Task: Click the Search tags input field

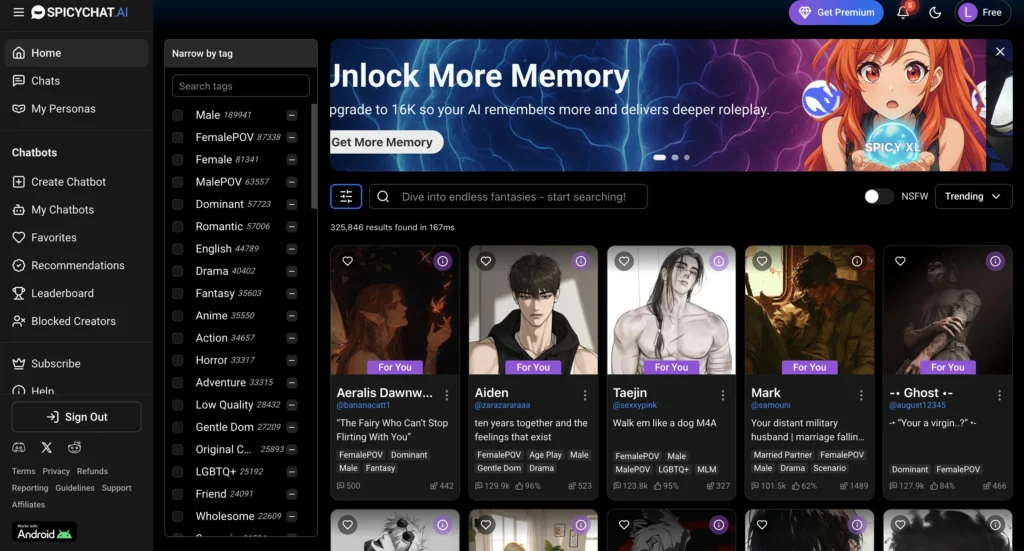Action: 240,86
